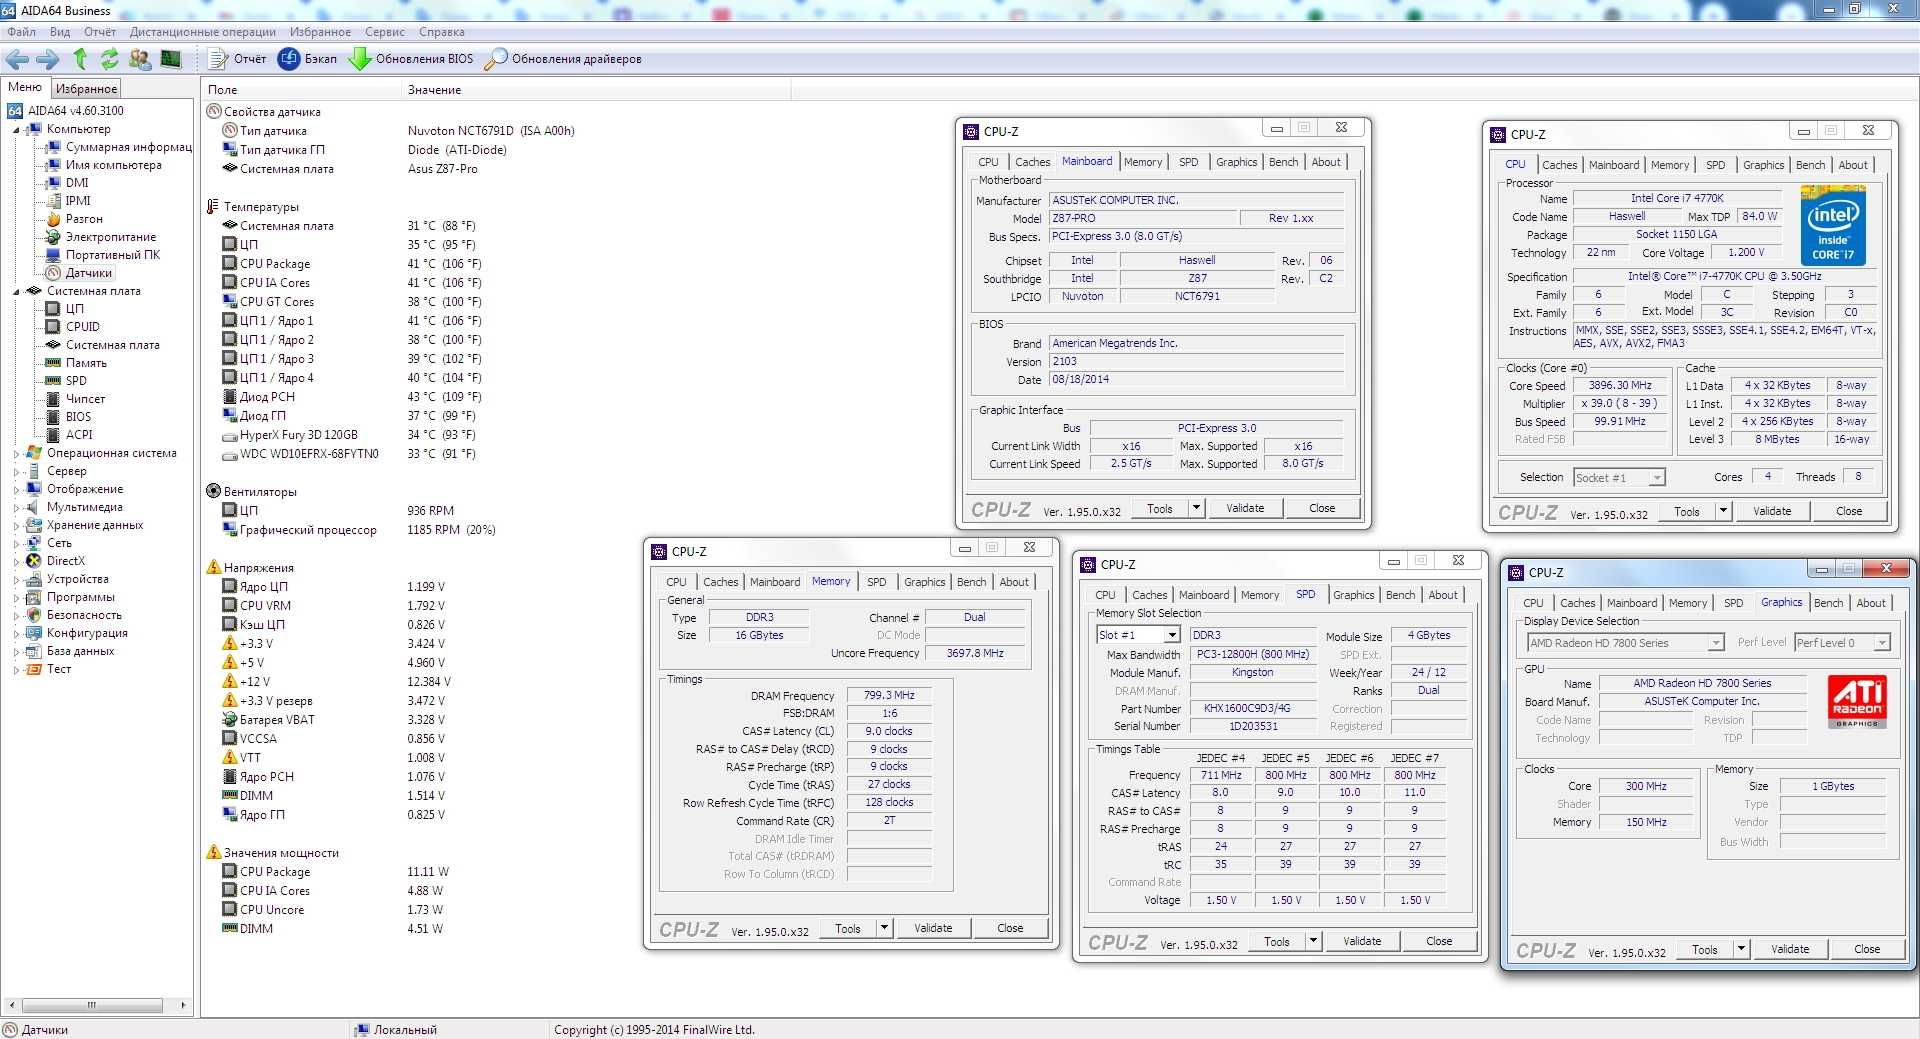The image size is (1920, 1039).
Task: Click Close in the CPU-Z Graphics window
Action: pyautogui.click(x=1867, y=949)
